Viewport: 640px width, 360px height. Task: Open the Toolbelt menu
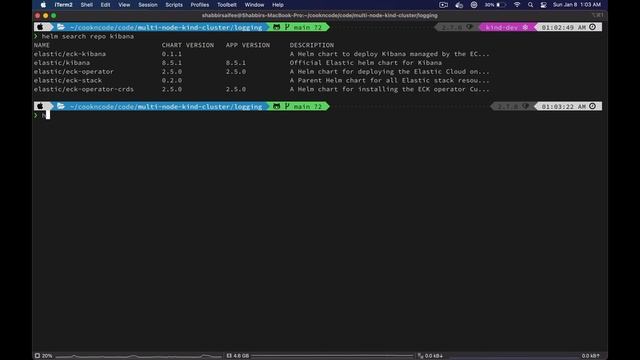[x=227, y=5]
